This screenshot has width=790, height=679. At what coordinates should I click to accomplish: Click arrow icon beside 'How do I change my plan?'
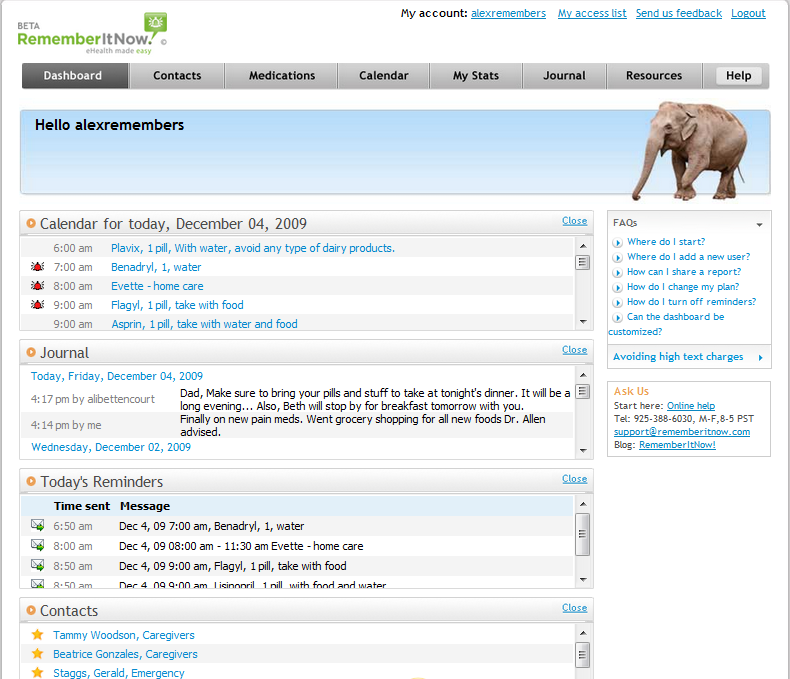(617, 288)
